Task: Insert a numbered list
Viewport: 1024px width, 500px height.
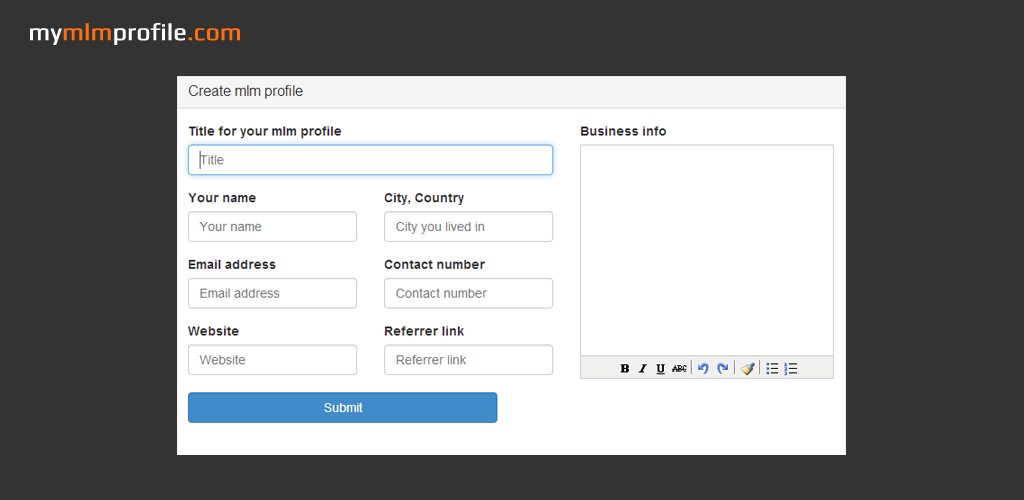Action: coord(791,369)
